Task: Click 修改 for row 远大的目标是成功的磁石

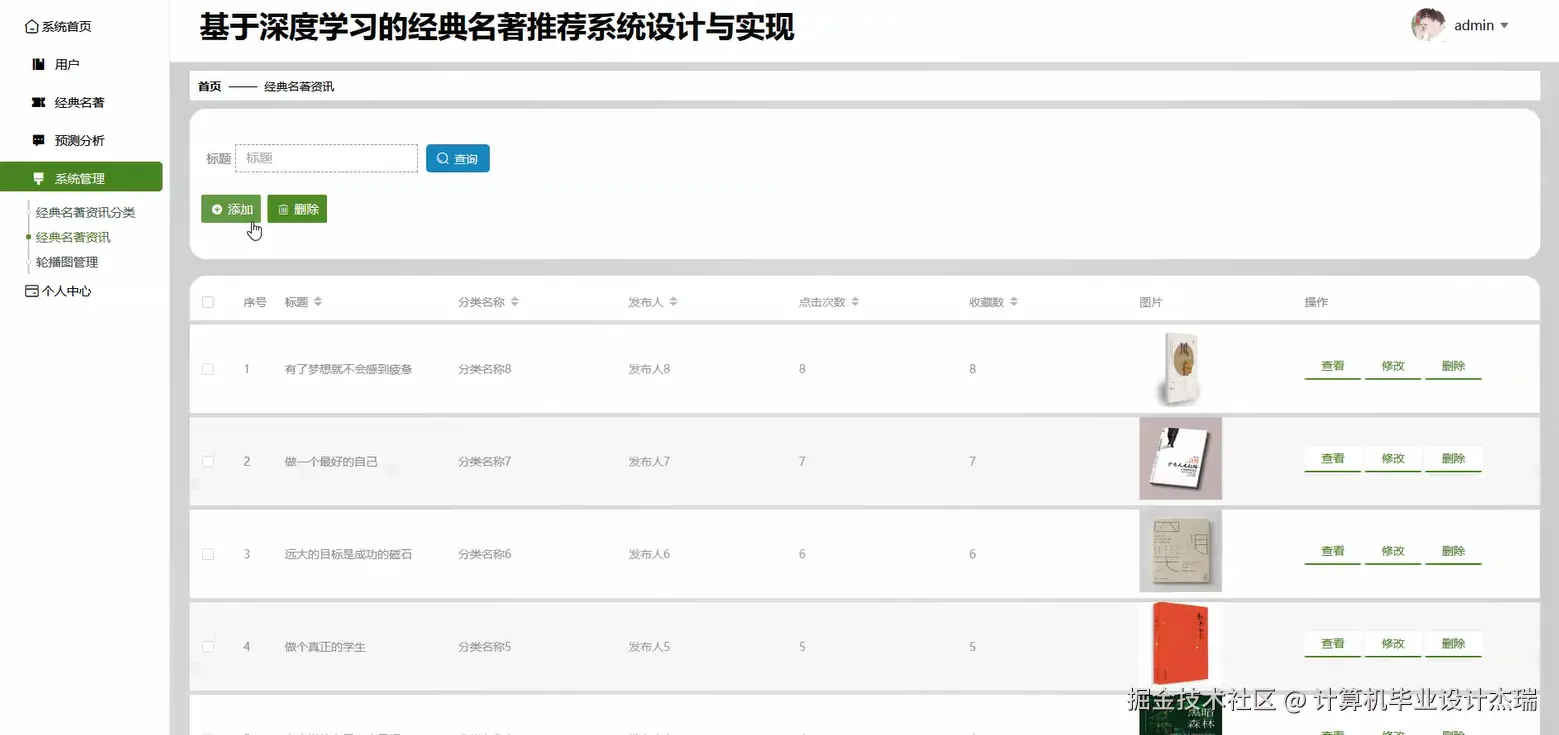Action: (1393, 552)
